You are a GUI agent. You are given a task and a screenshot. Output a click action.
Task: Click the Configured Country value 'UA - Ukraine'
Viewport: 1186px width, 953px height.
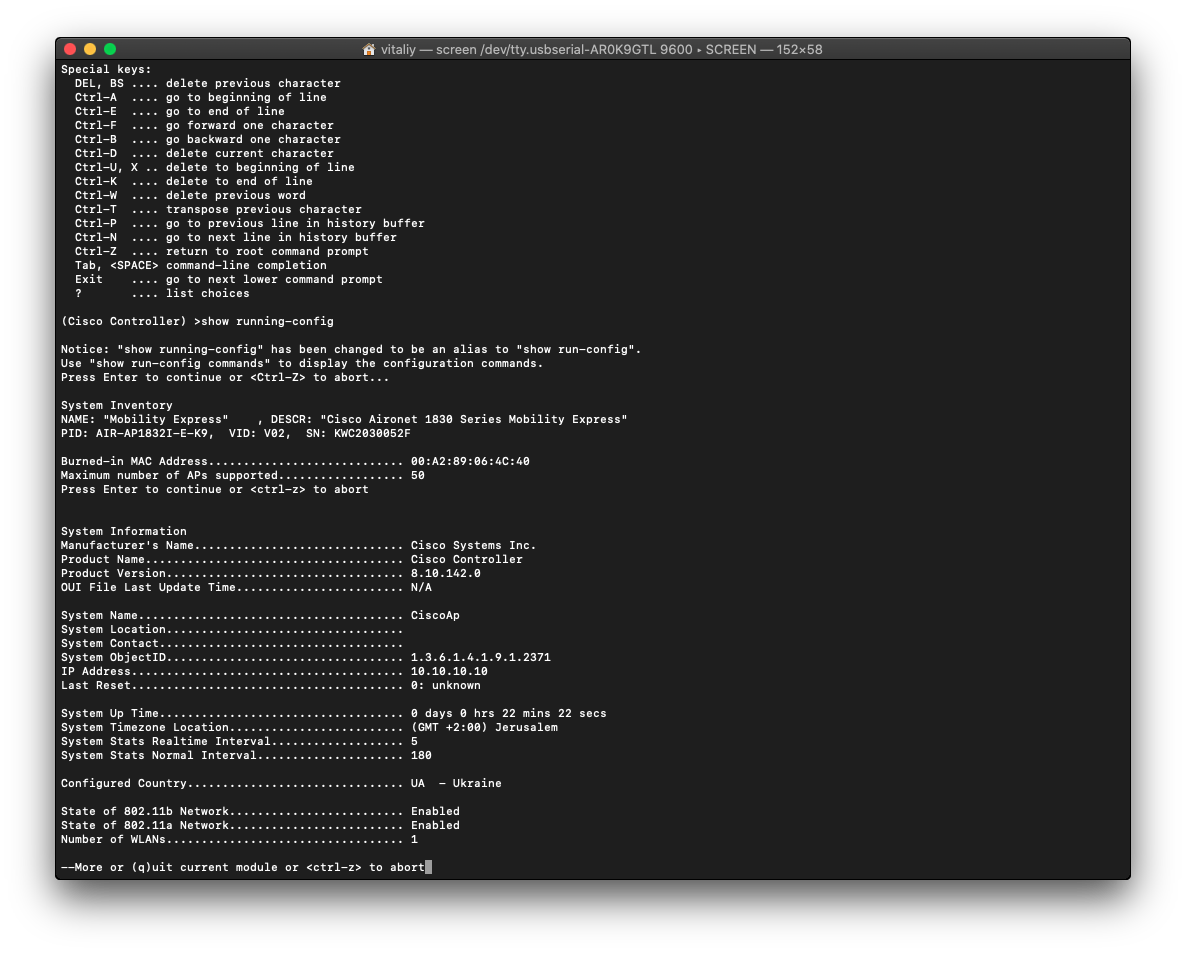point(456,784)
